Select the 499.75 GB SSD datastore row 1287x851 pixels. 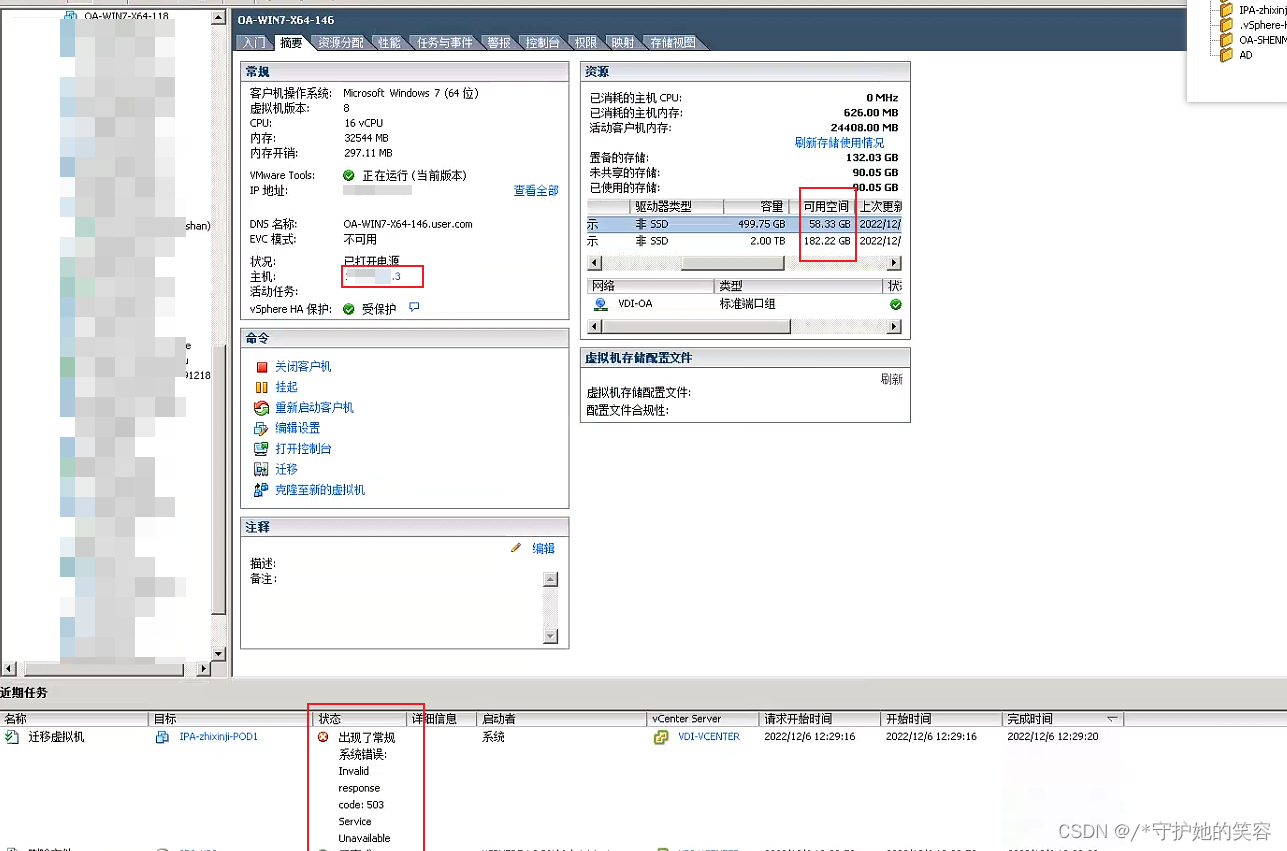[744, 224]
